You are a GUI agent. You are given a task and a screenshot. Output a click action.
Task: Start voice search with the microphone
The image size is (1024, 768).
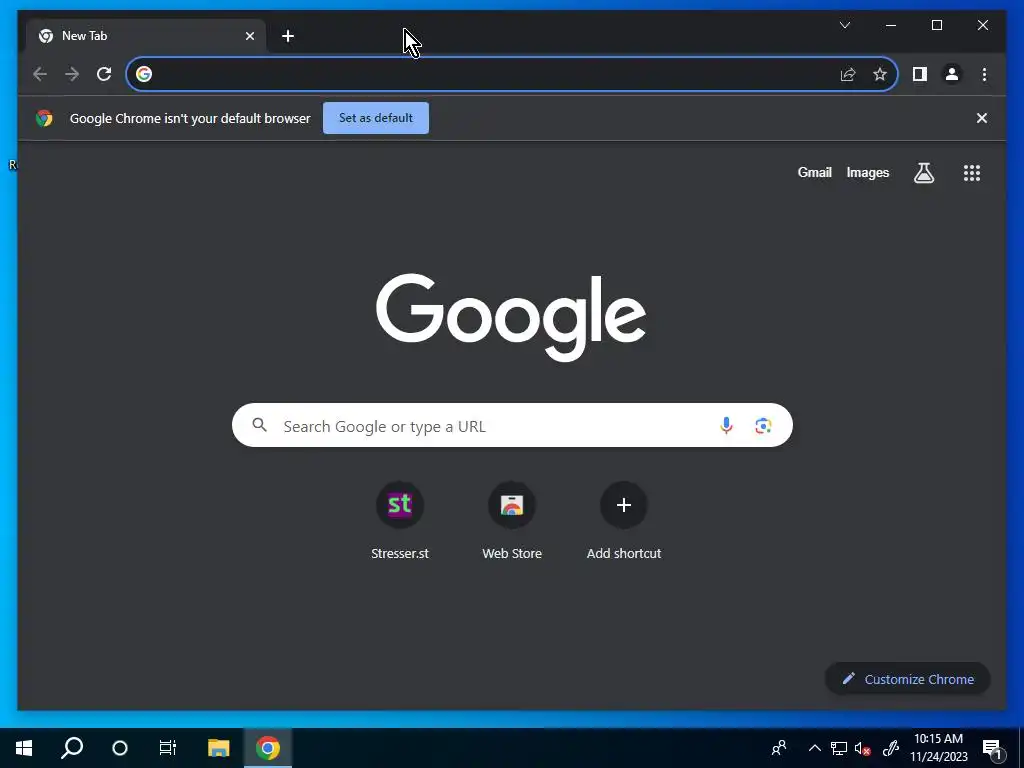pos(726,426)
